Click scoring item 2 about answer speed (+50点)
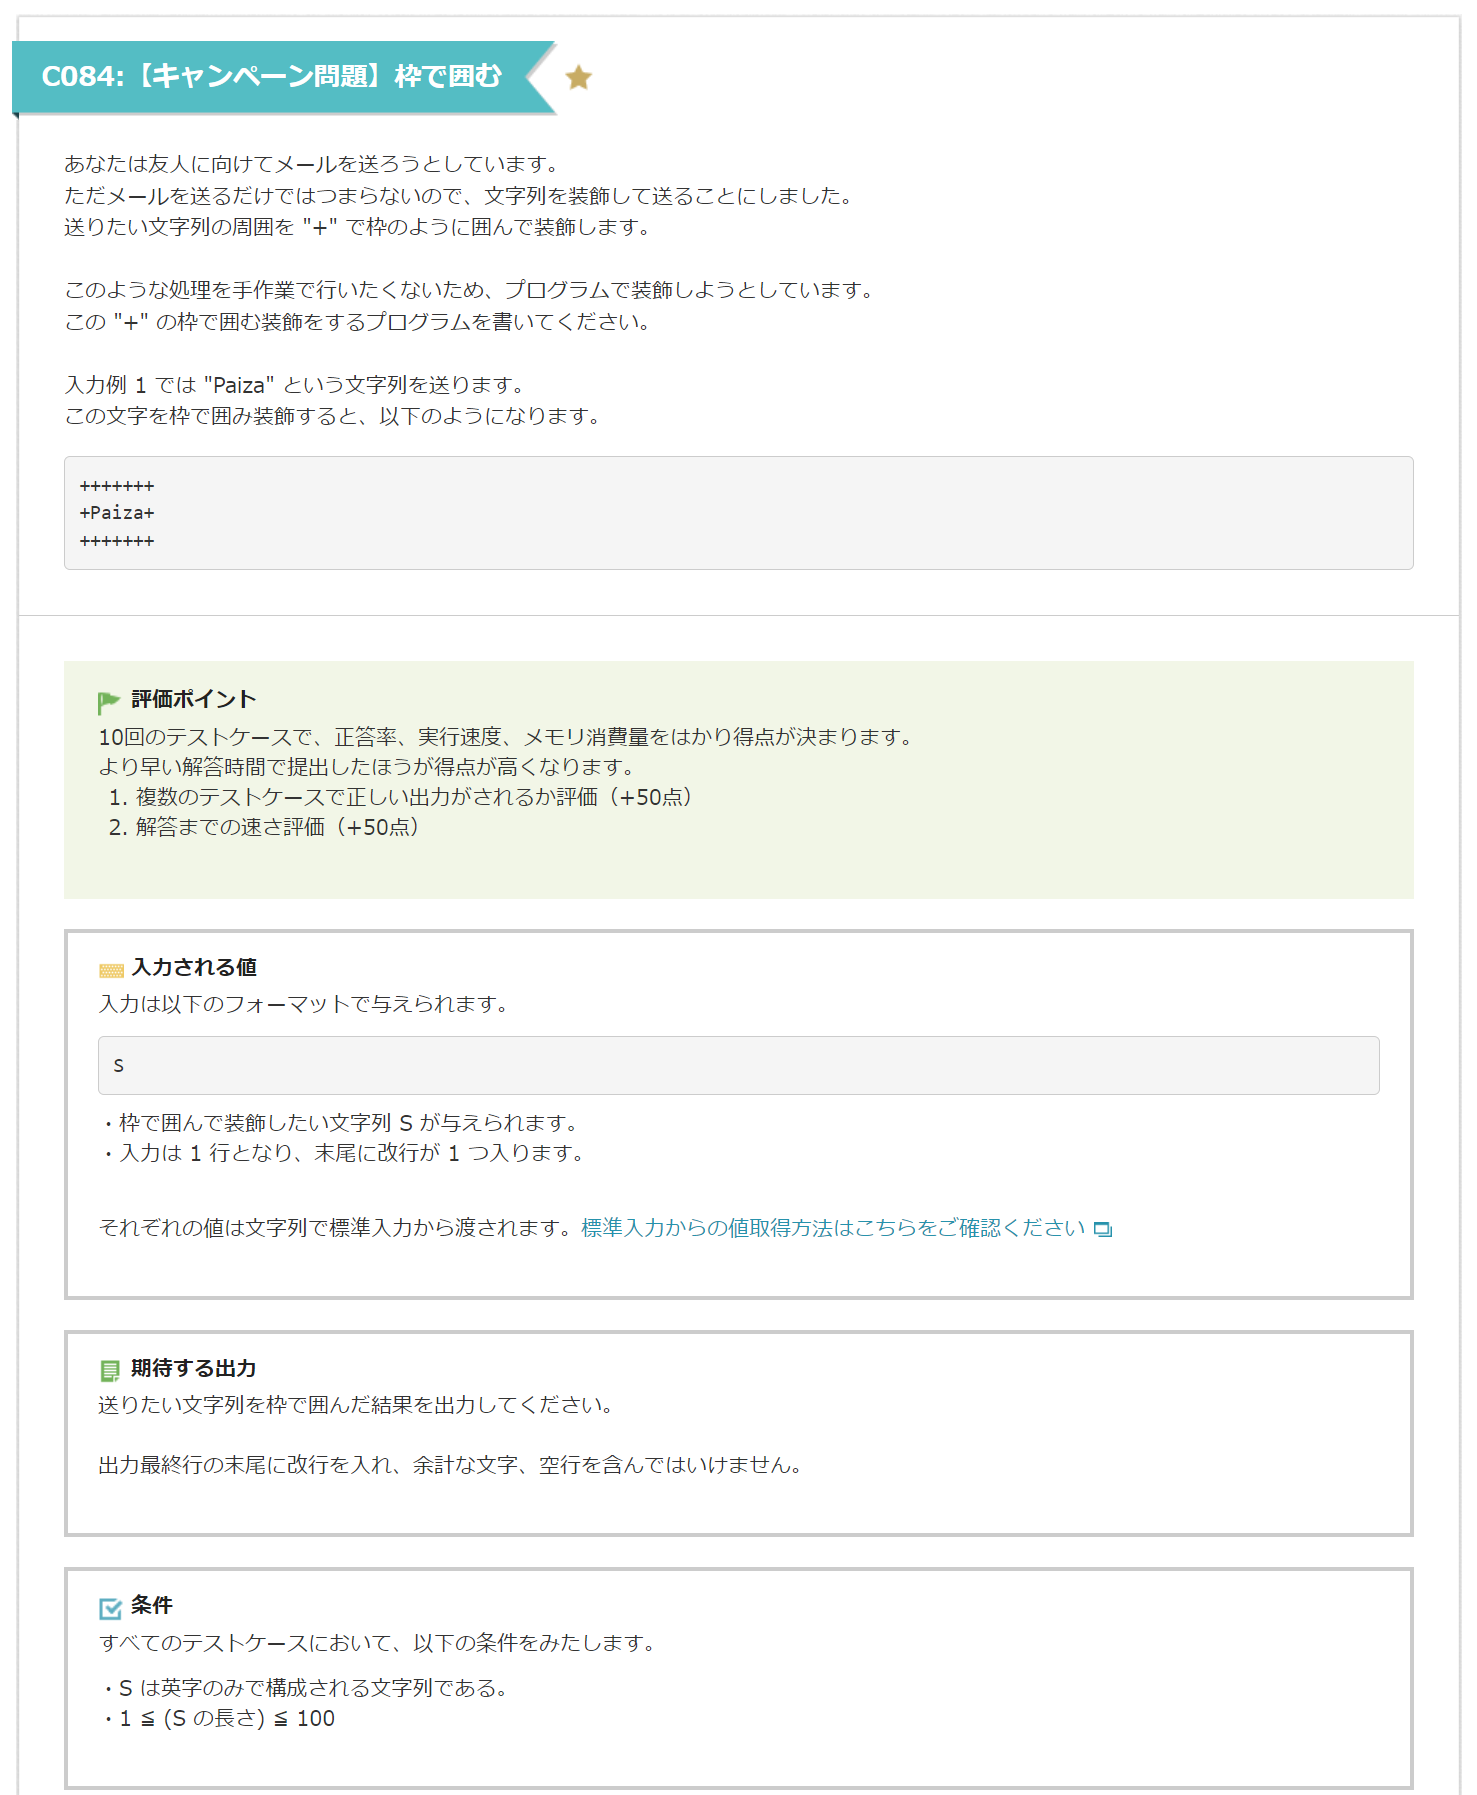Viewport: 1477px width, 1795px height. coord(264,827)
